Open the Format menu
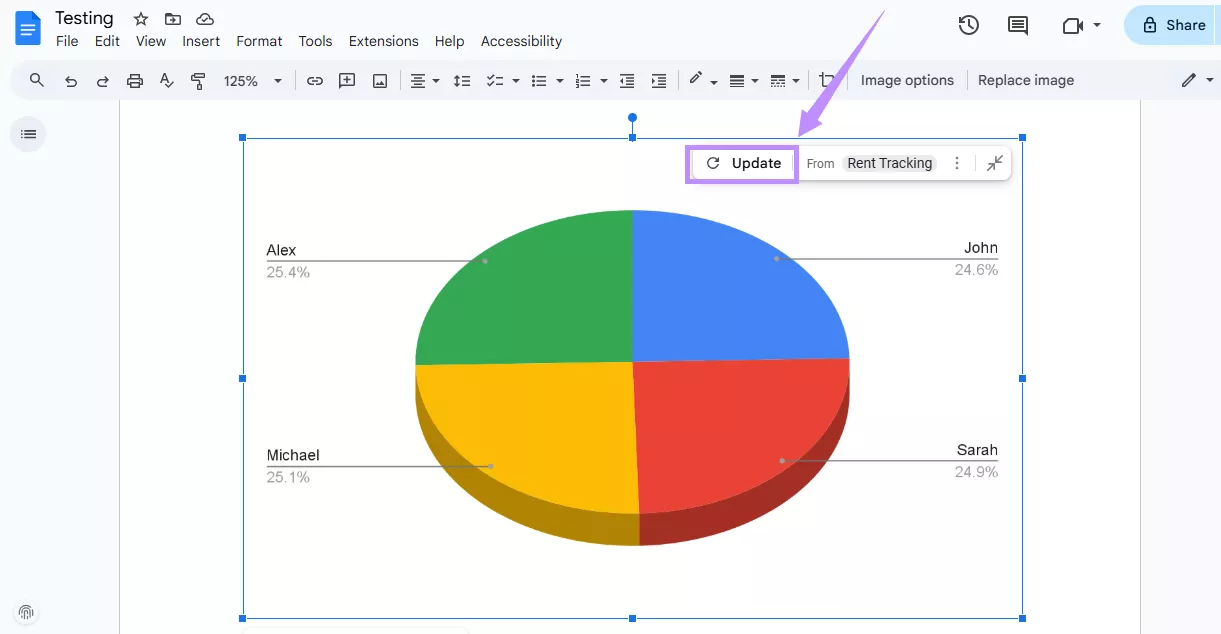This screenshot has height=634, width=1221. [x=259, y=41]
